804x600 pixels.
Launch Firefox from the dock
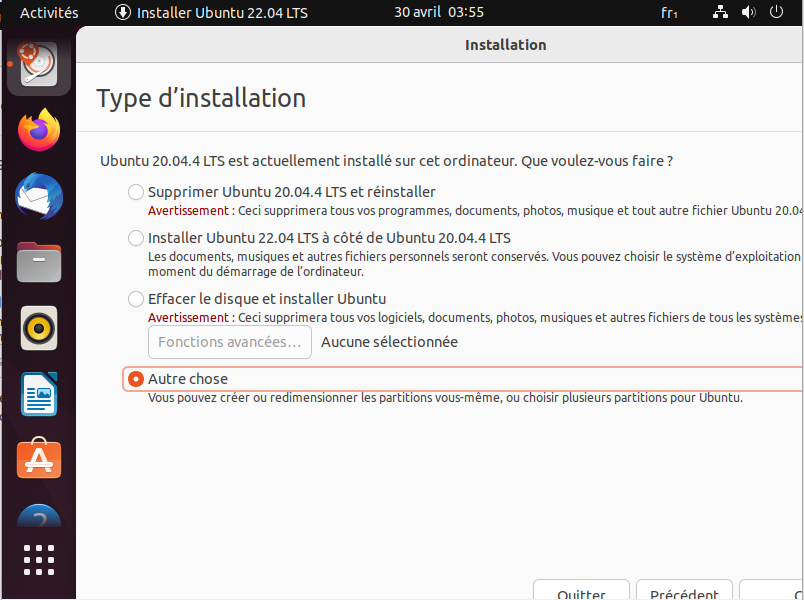(39, 130)
